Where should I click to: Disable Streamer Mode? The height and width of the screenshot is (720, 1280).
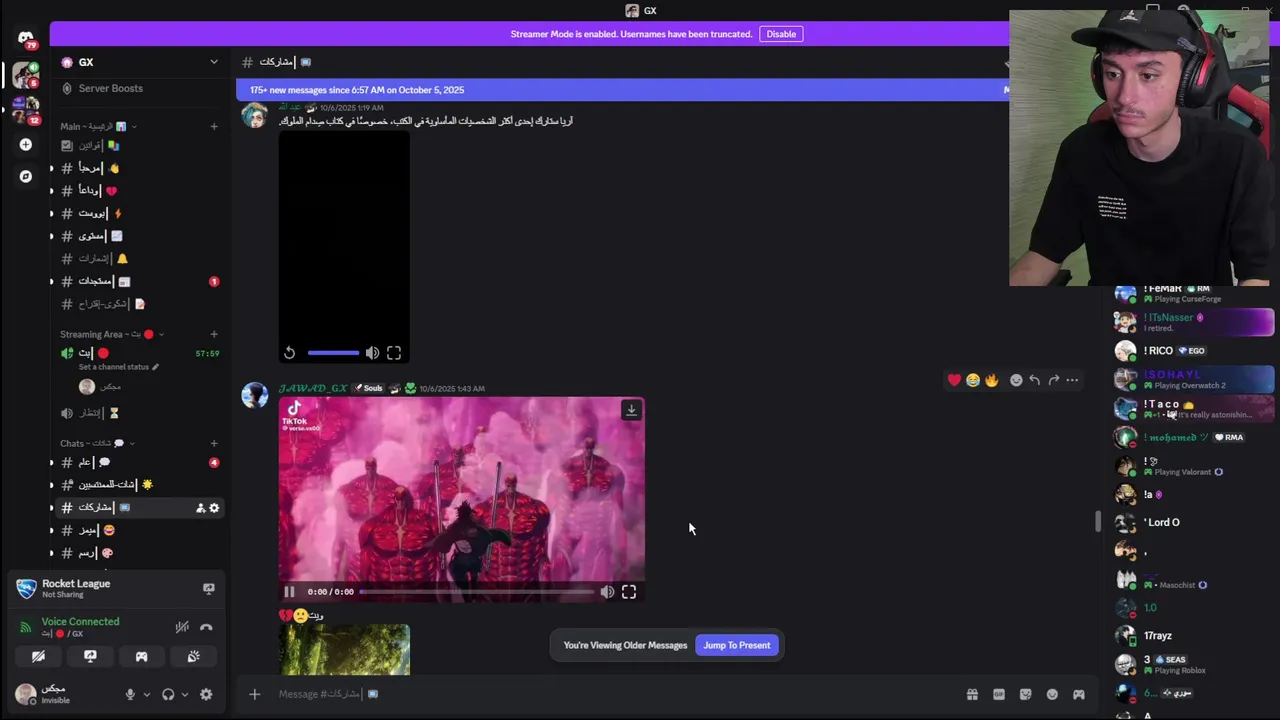(781, 34)
